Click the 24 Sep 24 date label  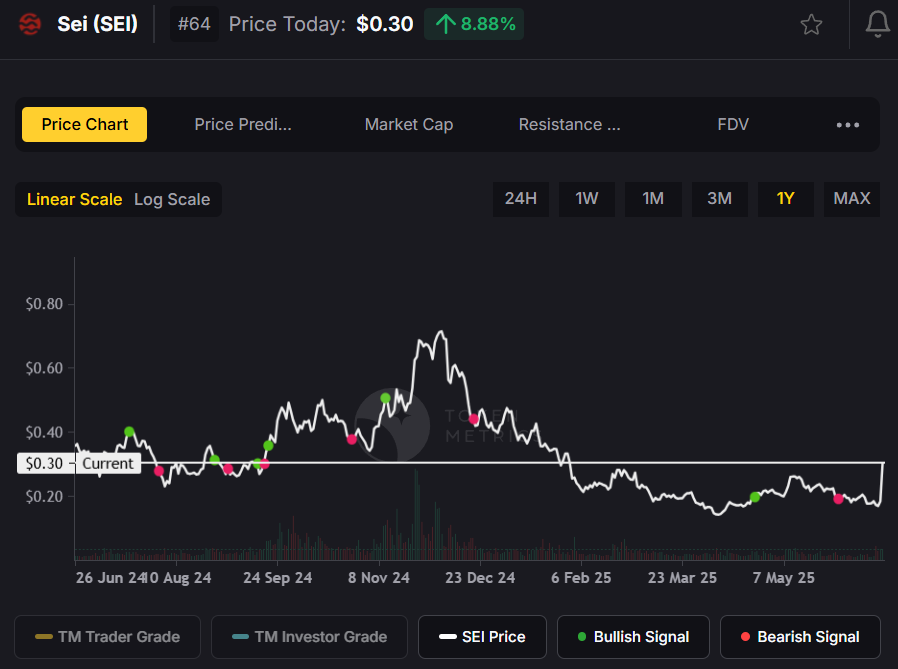(278, 577)
